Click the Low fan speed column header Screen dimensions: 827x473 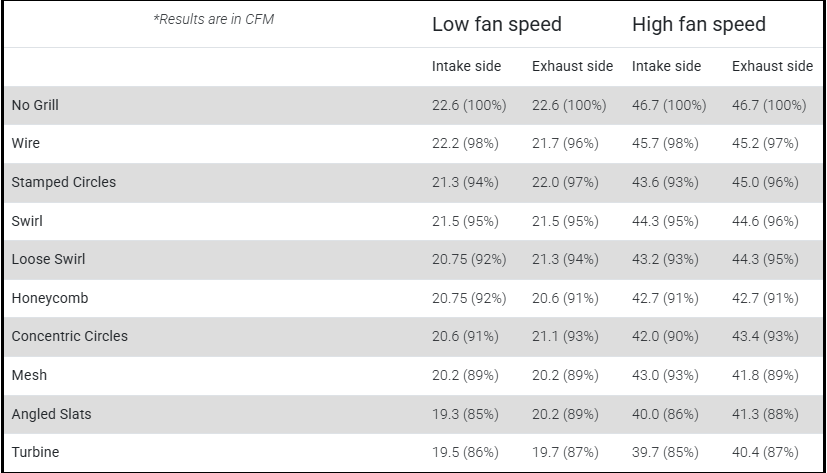pos(496,24)
